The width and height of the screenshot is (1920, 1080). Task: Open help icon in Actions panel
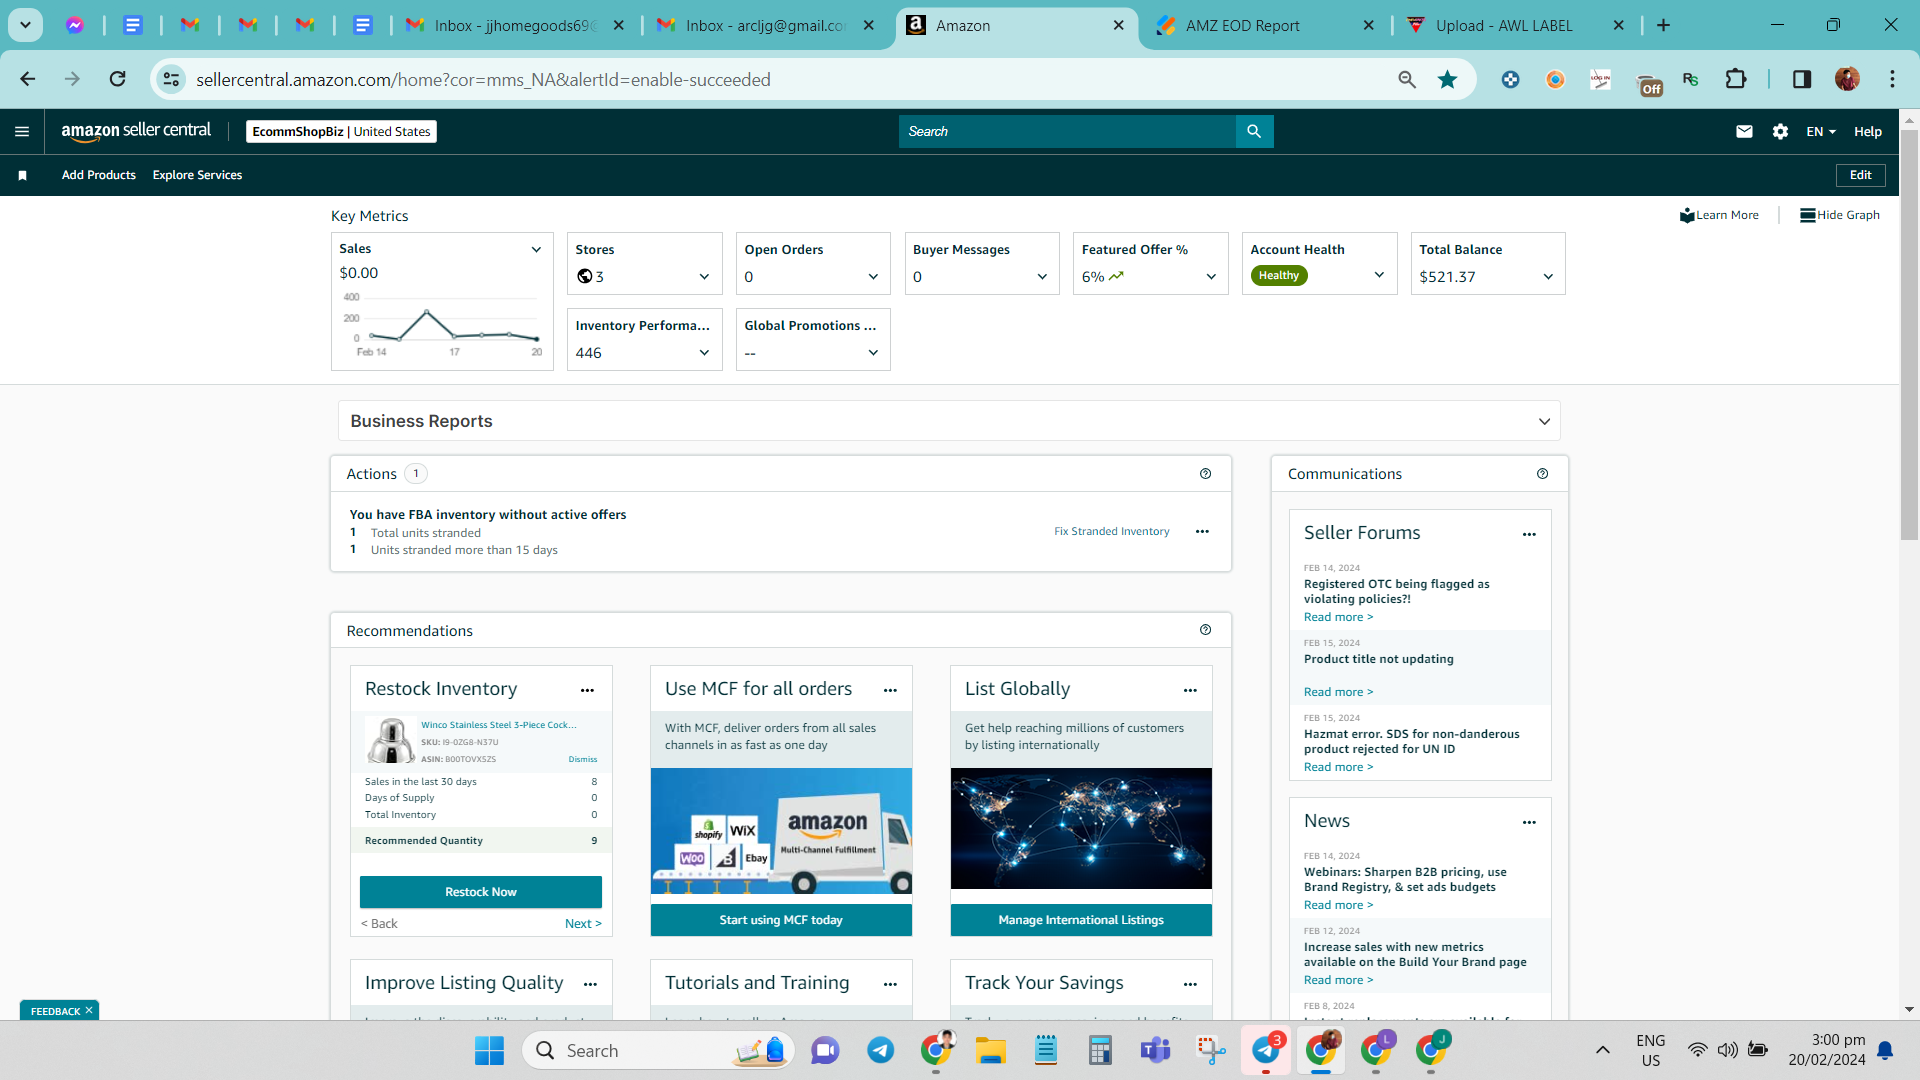click(x=1205, y=474)
